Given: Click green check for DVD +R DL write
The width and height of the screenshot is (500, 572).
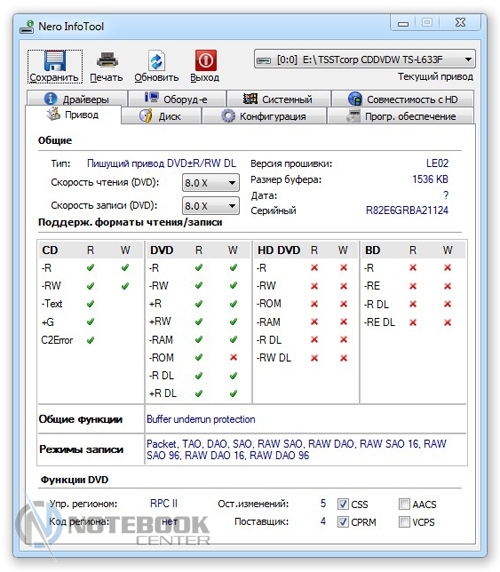Looking at the screenshot, I should 233,393.
